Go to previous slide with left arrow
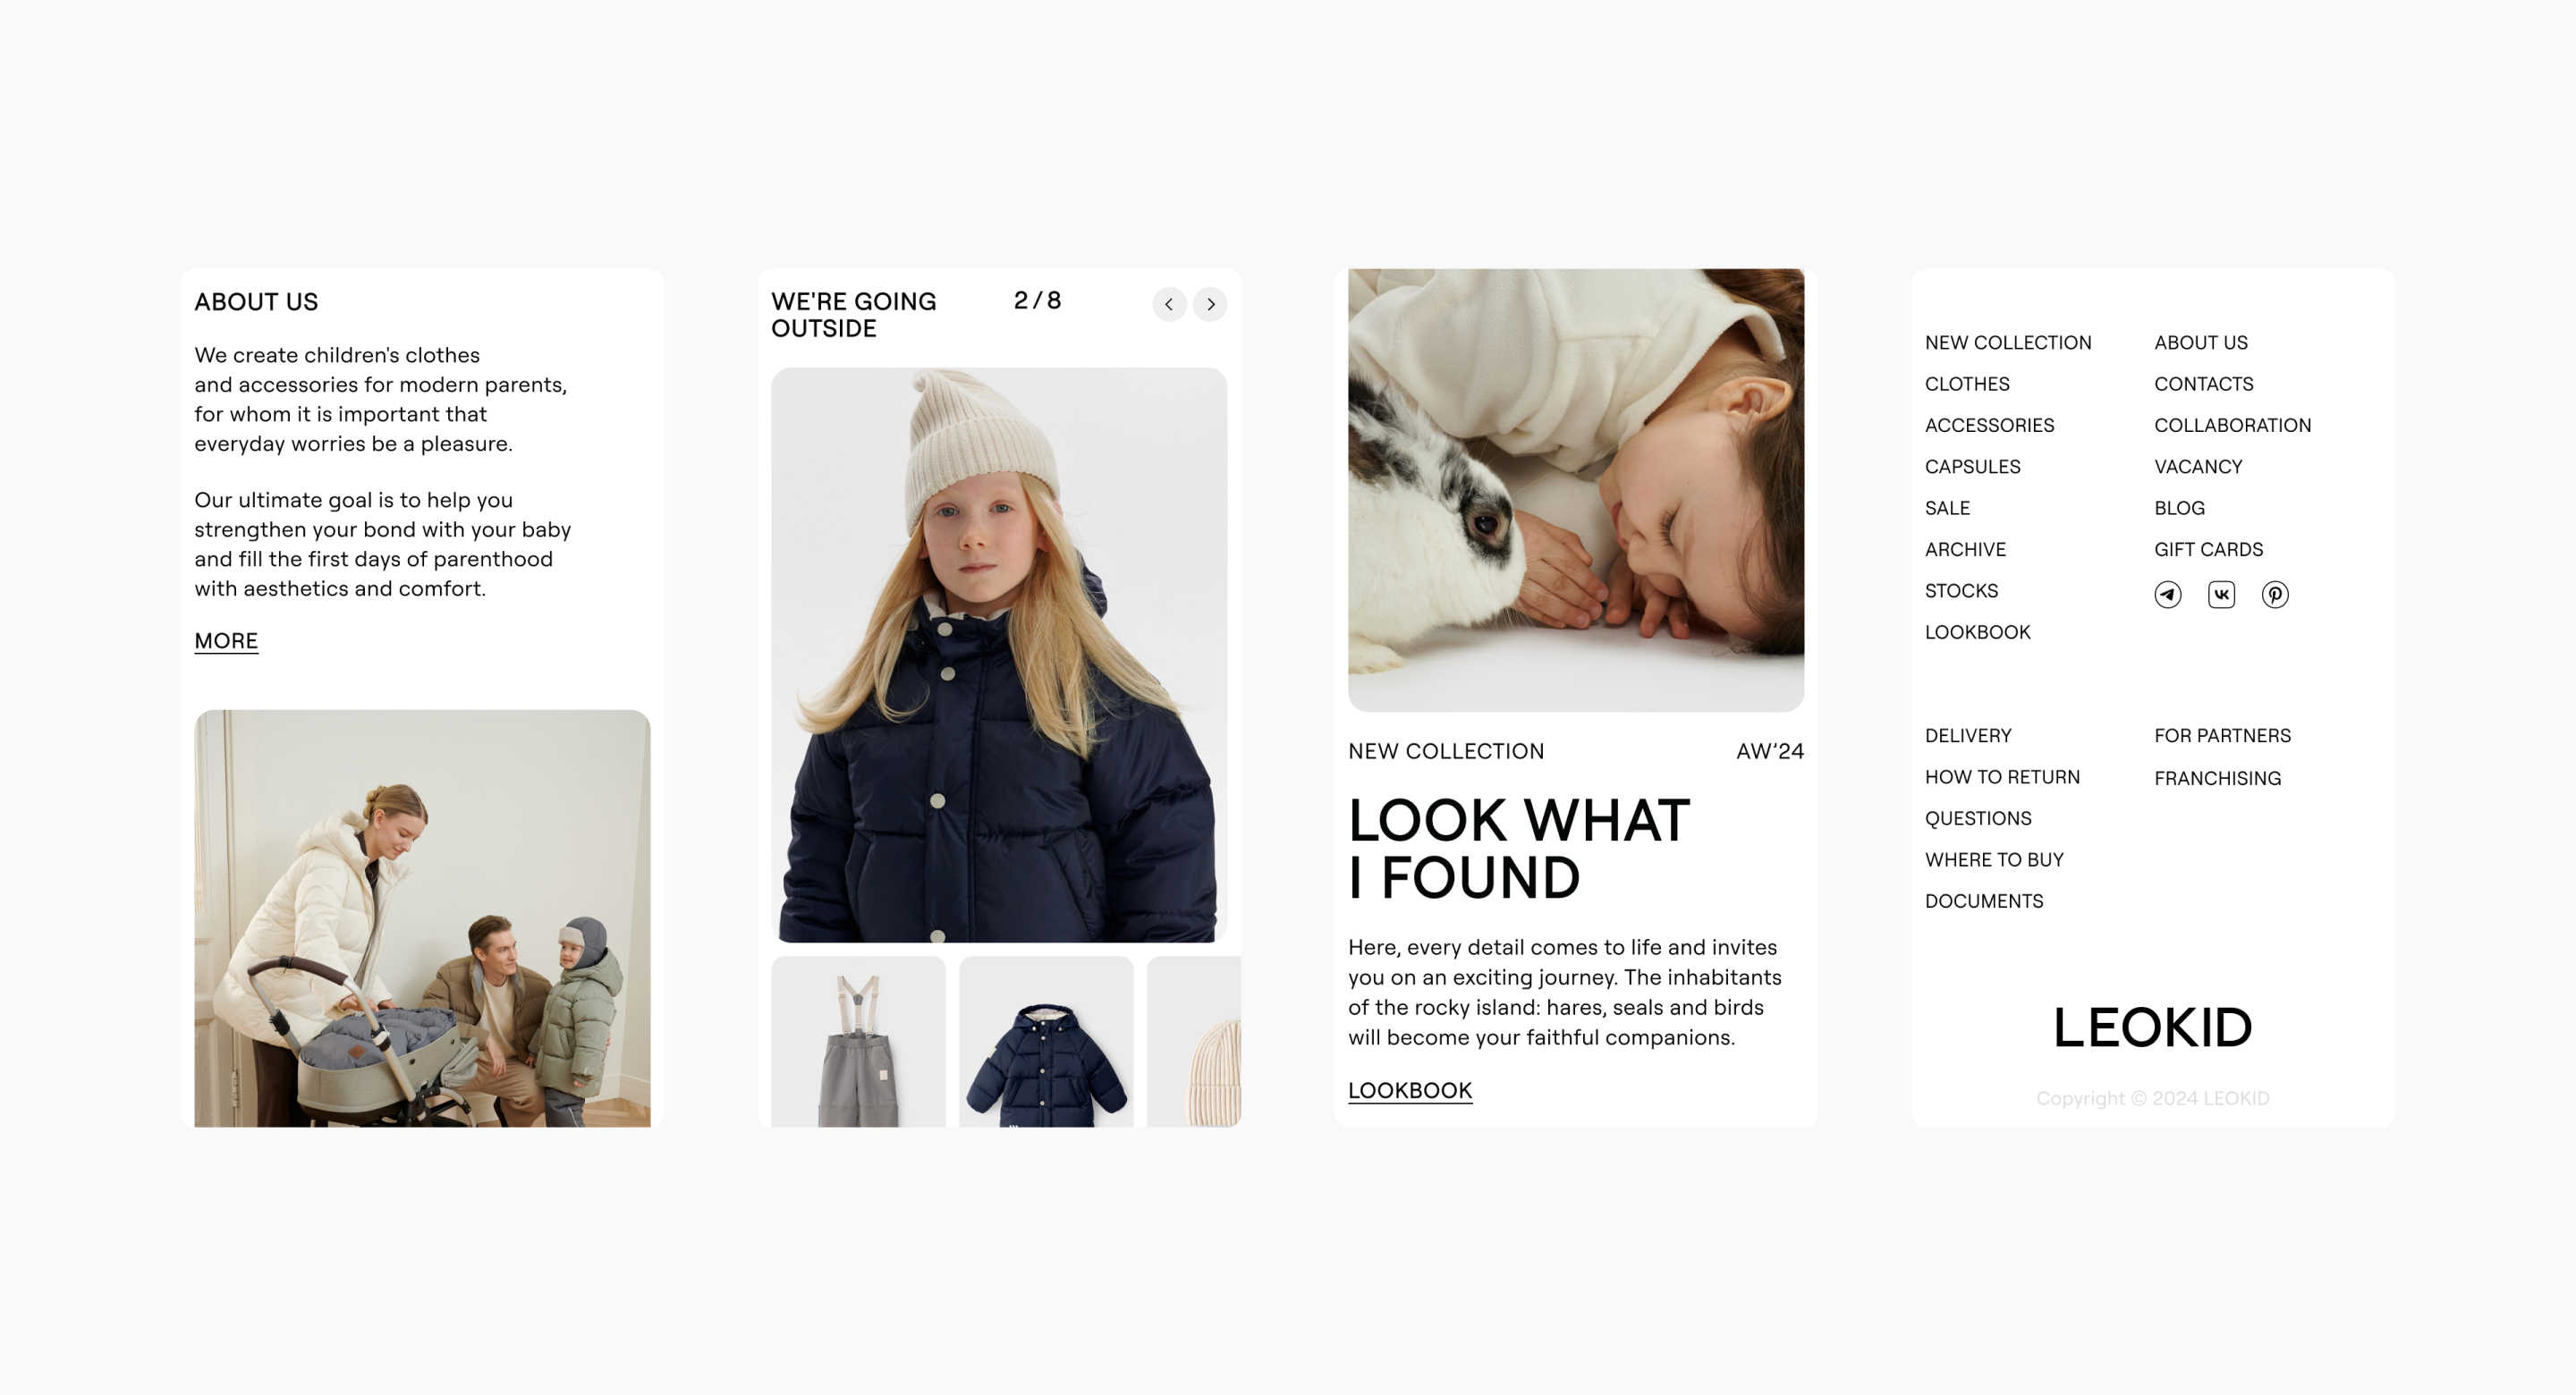2576x1395 pixels. pyautogui.click(x=1169, y=304)
